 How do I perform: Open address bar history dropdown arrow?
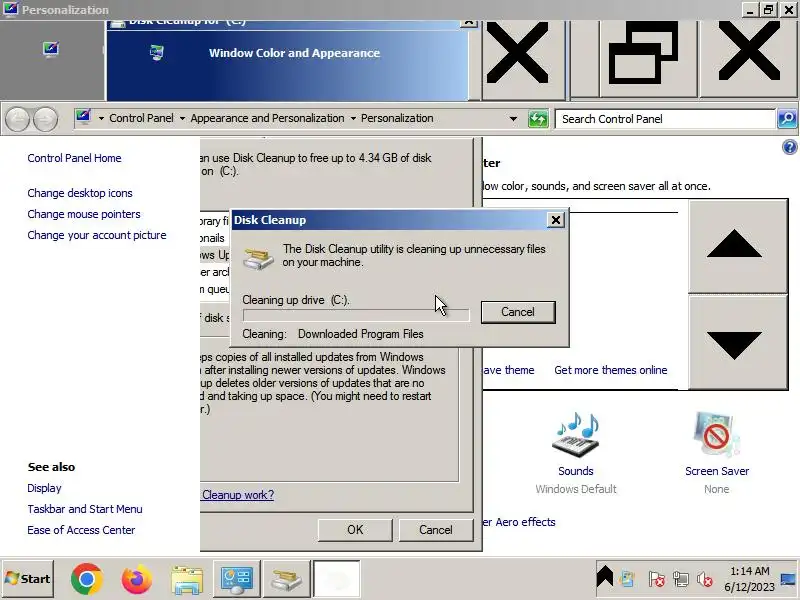click(513, 119)
